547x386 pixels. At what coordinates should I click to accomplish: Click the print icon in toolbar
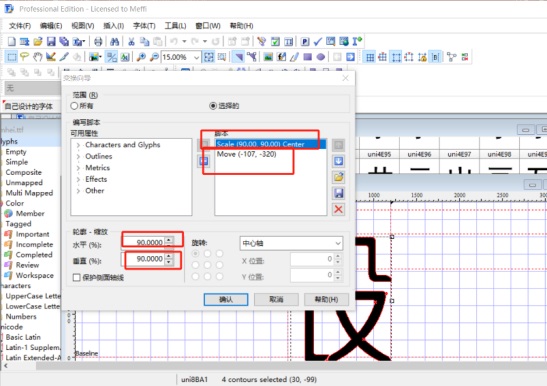(x=98, y=42)
